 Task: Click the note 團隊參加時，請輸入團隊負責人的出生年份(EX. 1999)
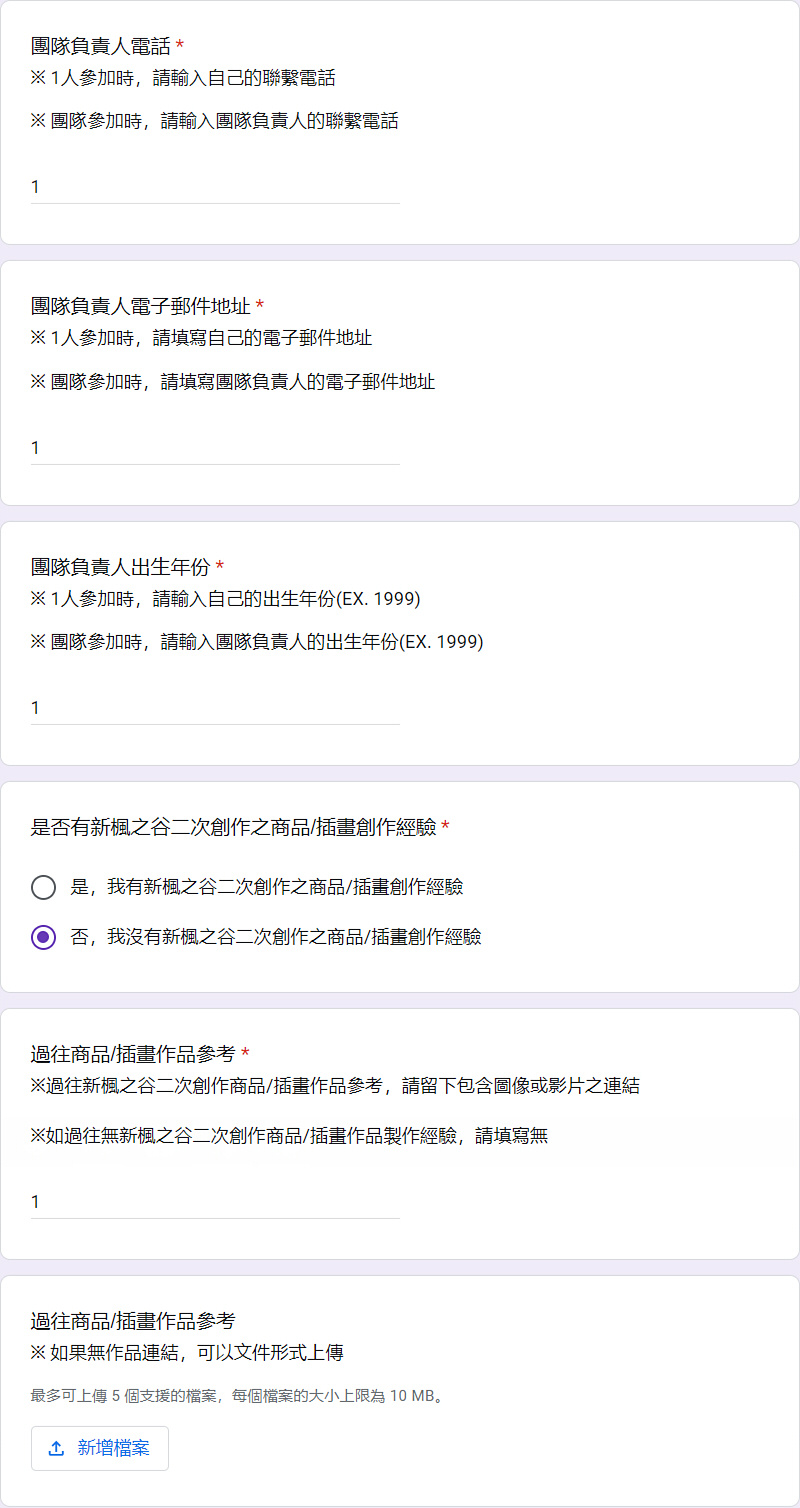click(x=257, y=642)
